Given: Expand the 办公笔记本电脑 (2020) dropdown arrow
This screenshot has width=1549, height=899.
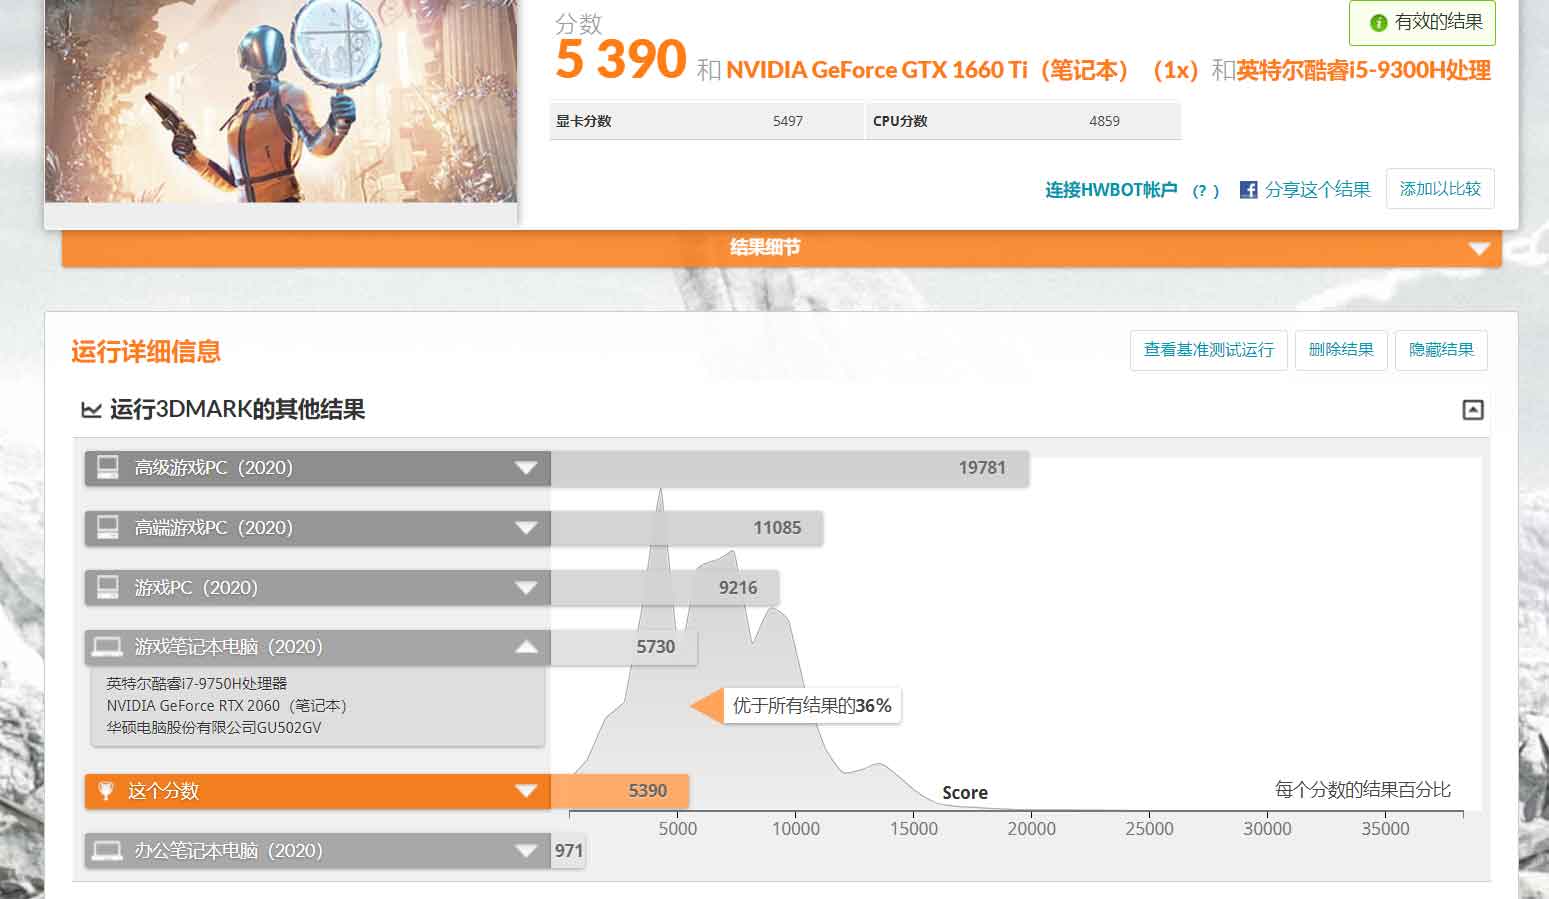Looking at the screenshot, I should 526,851.
